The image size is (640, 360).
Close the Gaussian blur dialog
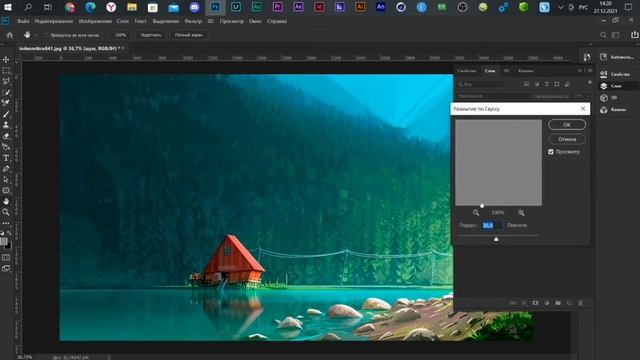(x=583, y=109)
